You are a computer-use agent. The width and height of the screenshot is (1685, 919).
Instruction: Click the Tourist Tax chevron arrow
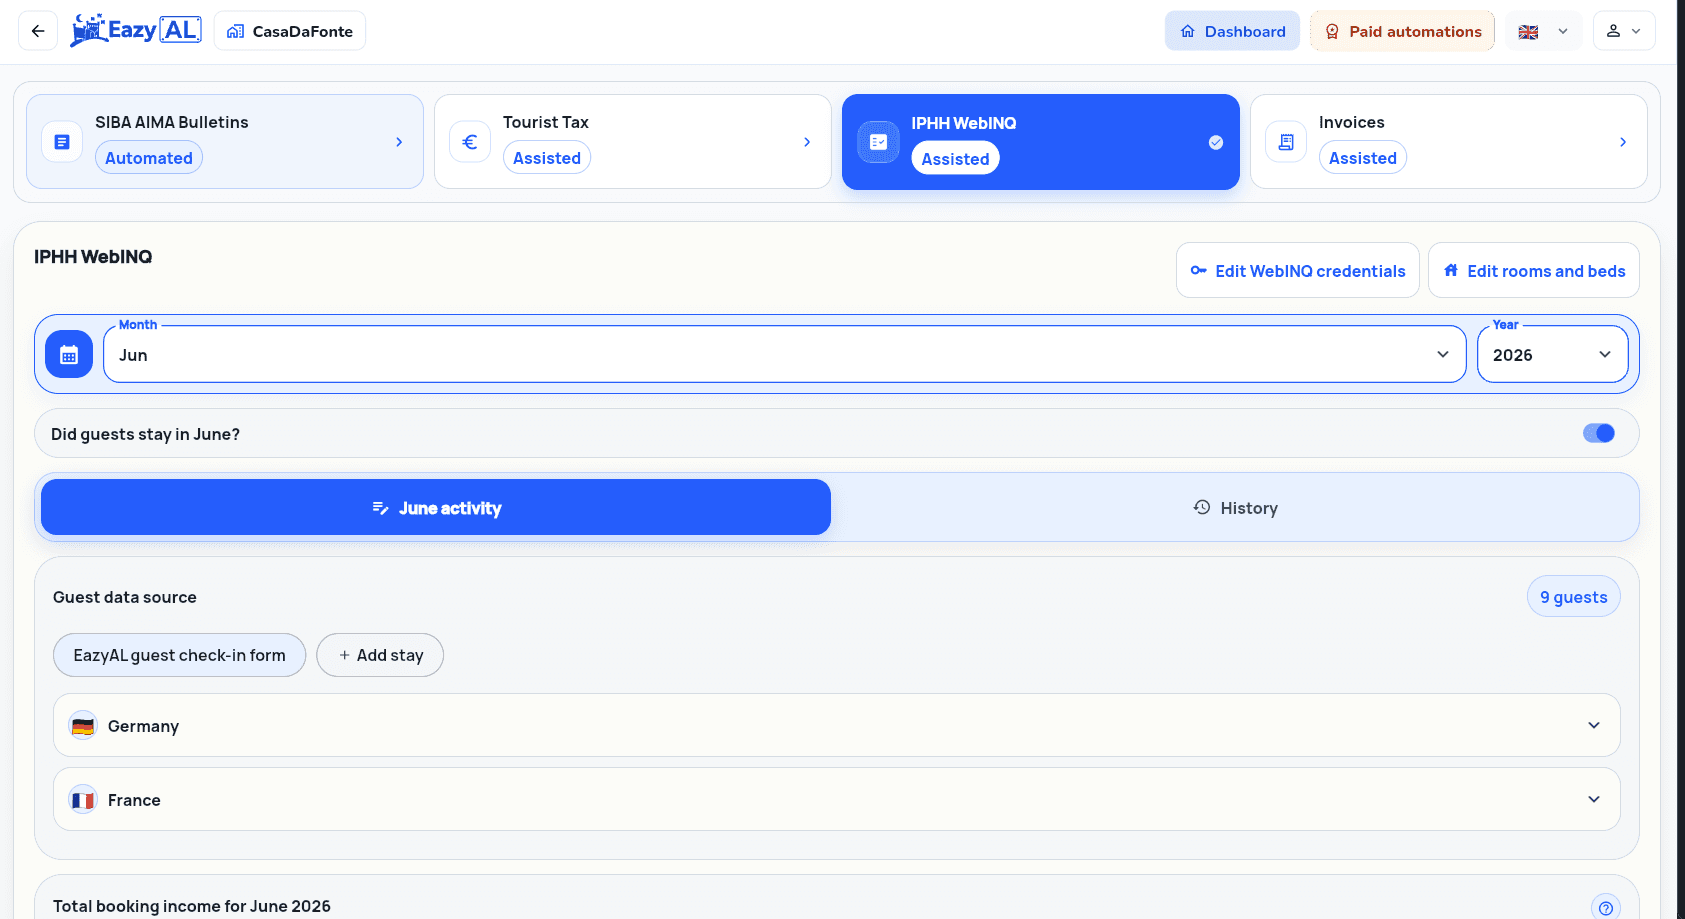pos(807,142)
